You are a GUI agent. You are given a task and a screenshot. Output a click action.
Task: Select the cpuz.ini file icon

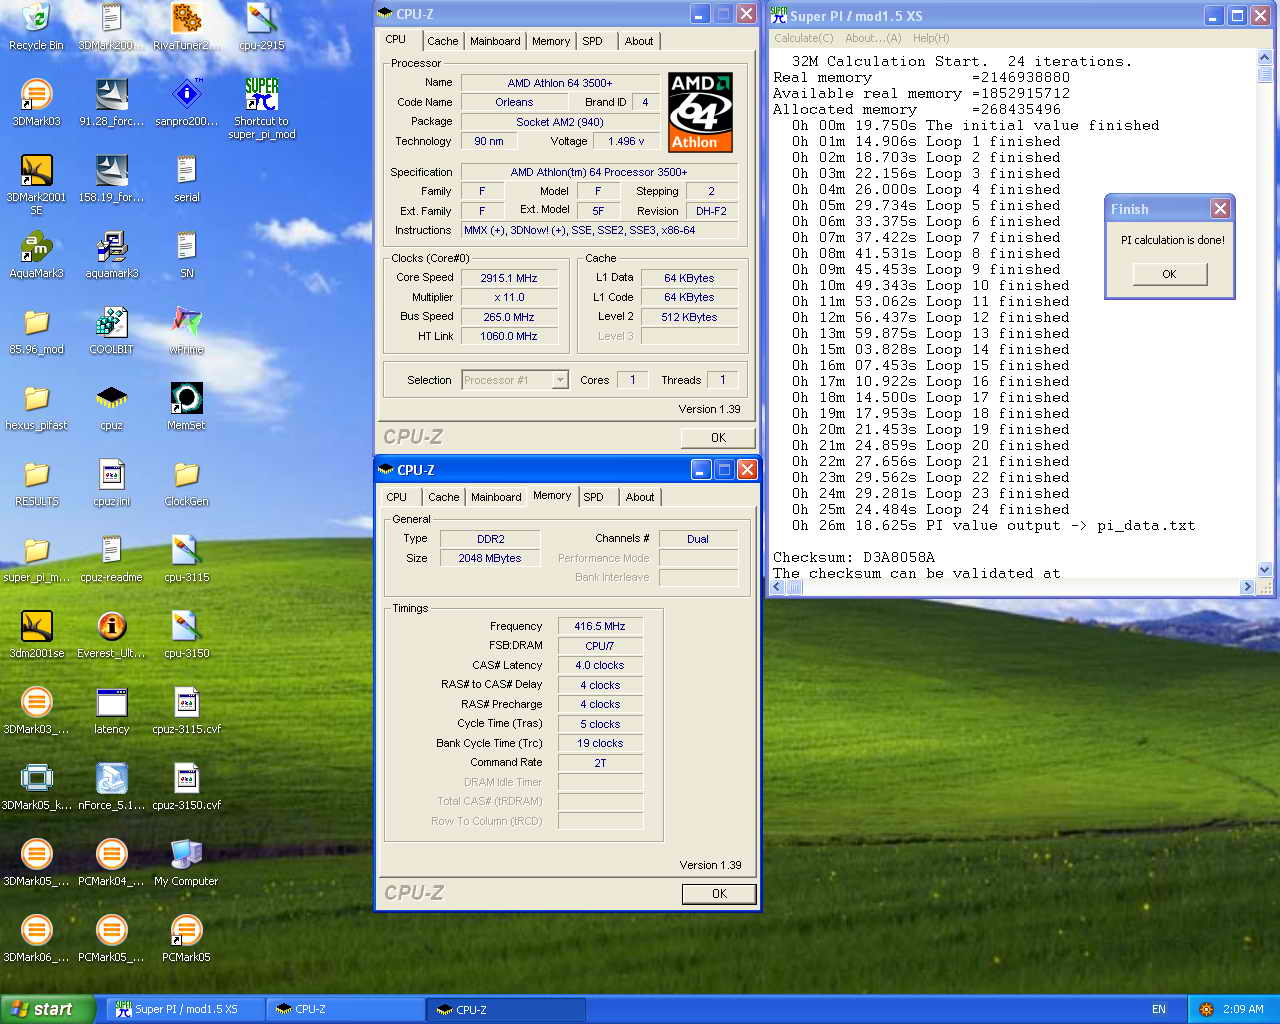point(111,483)
